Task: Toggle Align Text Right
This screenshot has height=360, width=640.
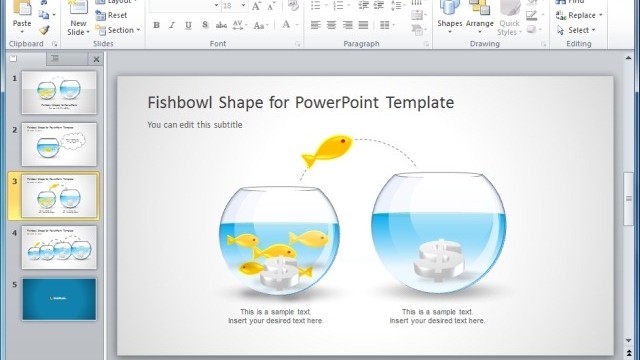Action: 348,25
